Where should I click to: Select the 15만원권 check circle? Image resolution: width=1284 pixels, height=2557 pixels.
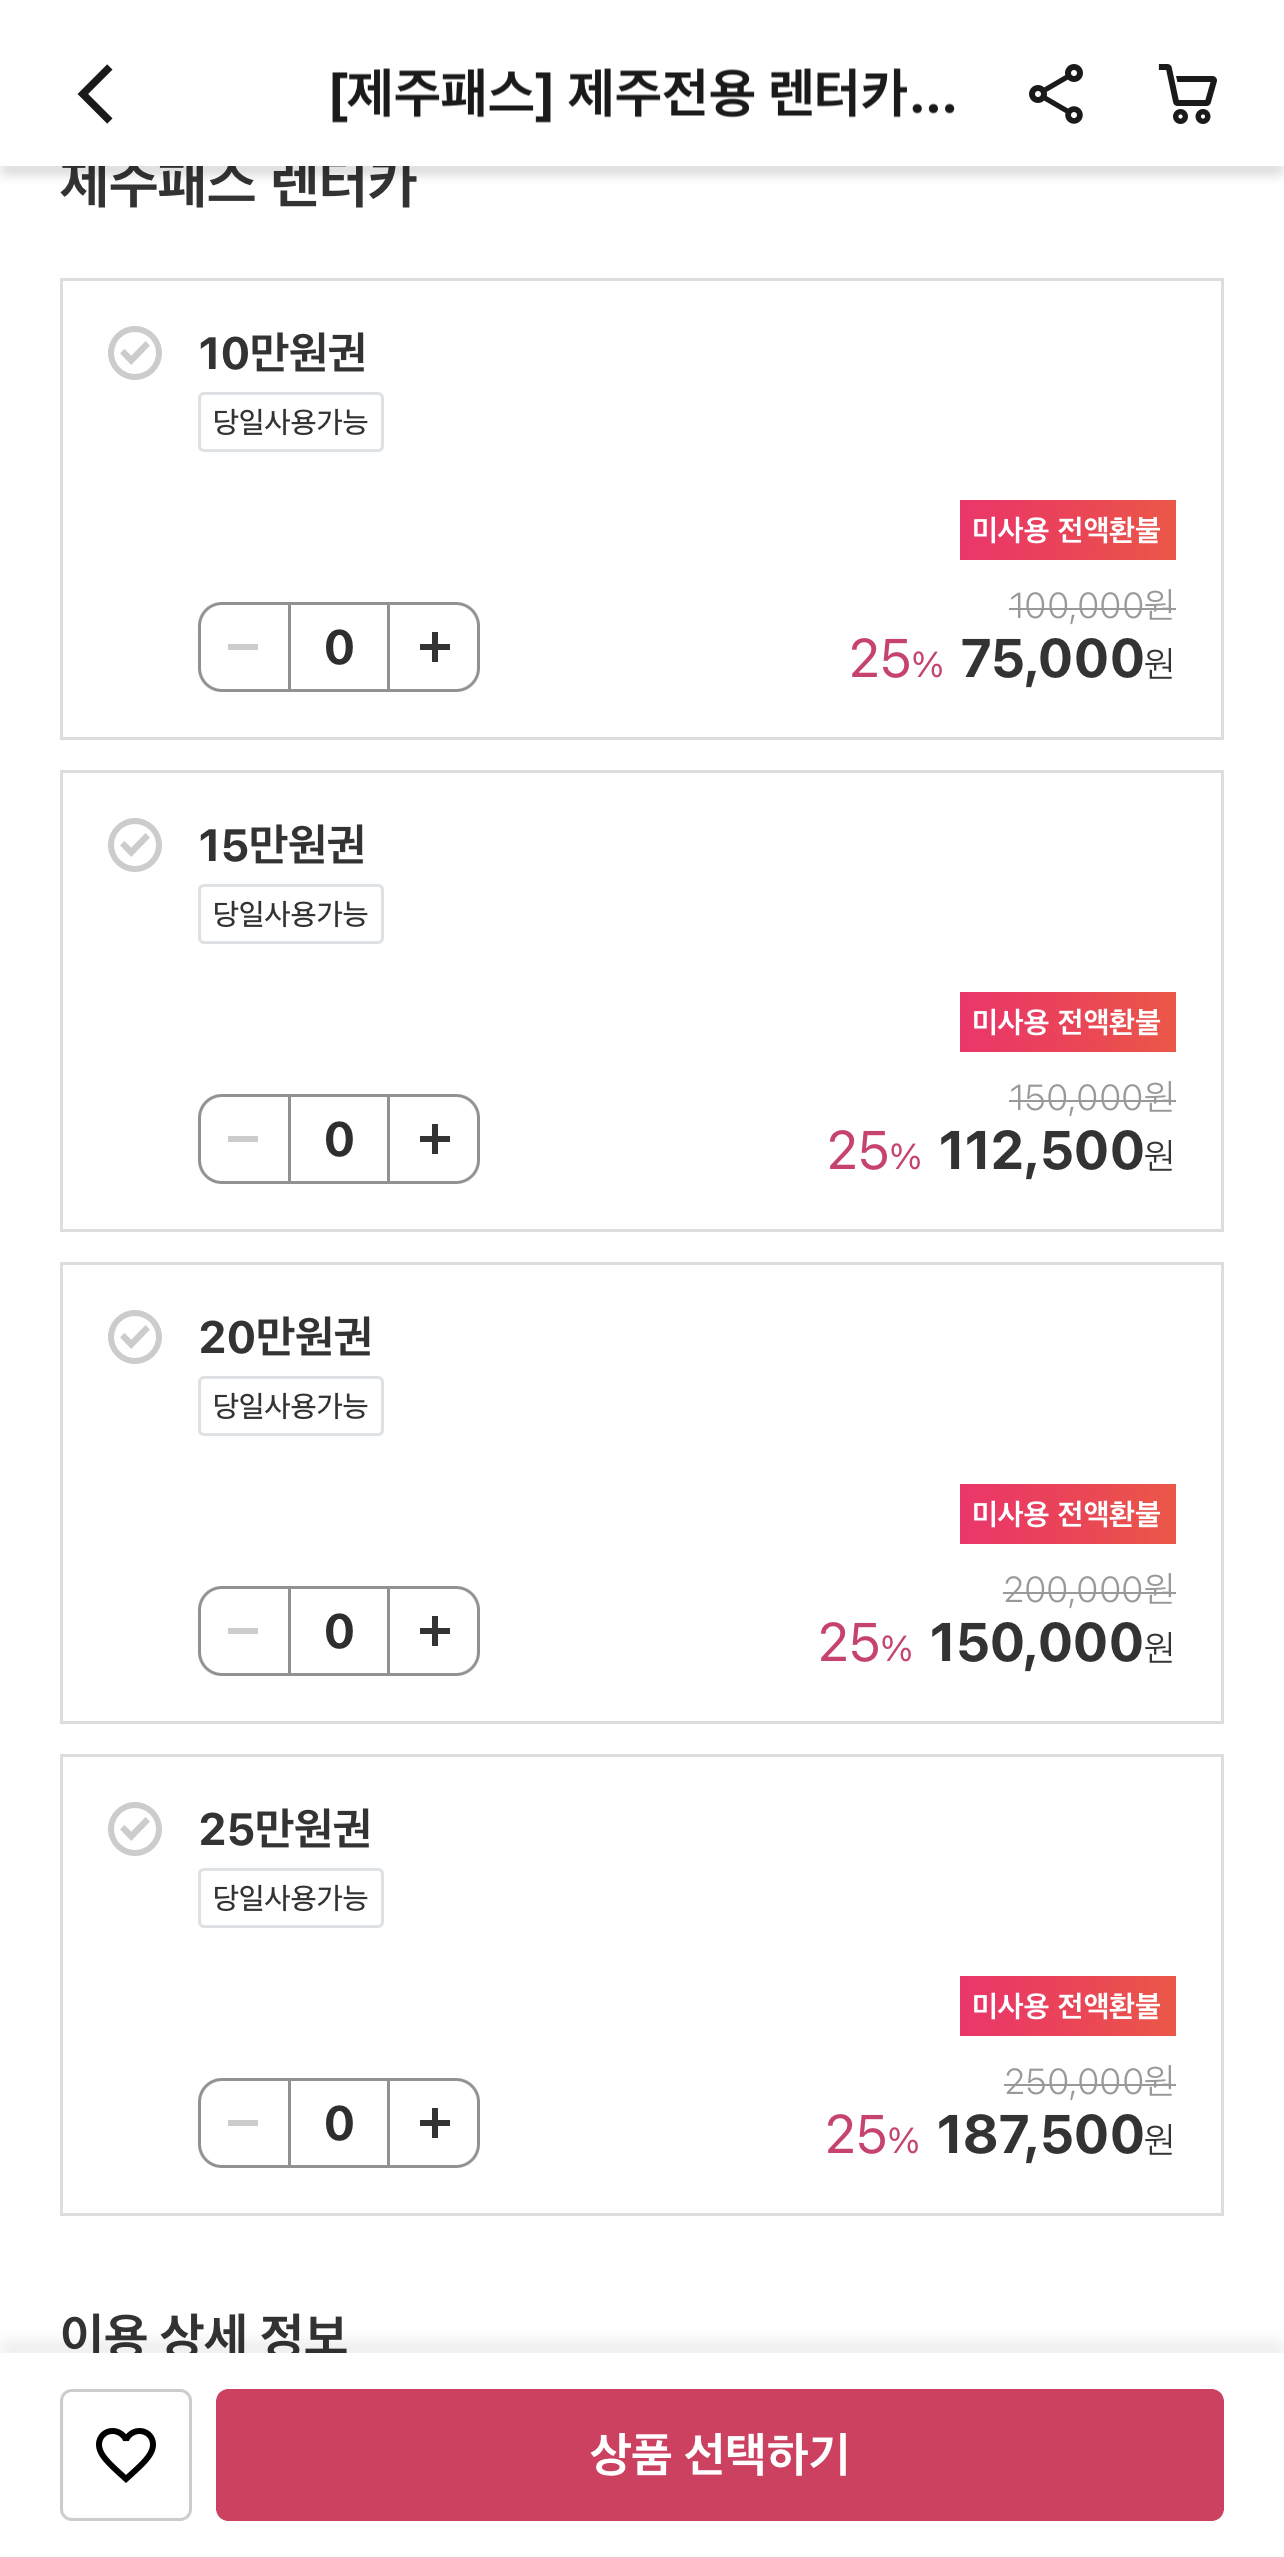[135, 845]
